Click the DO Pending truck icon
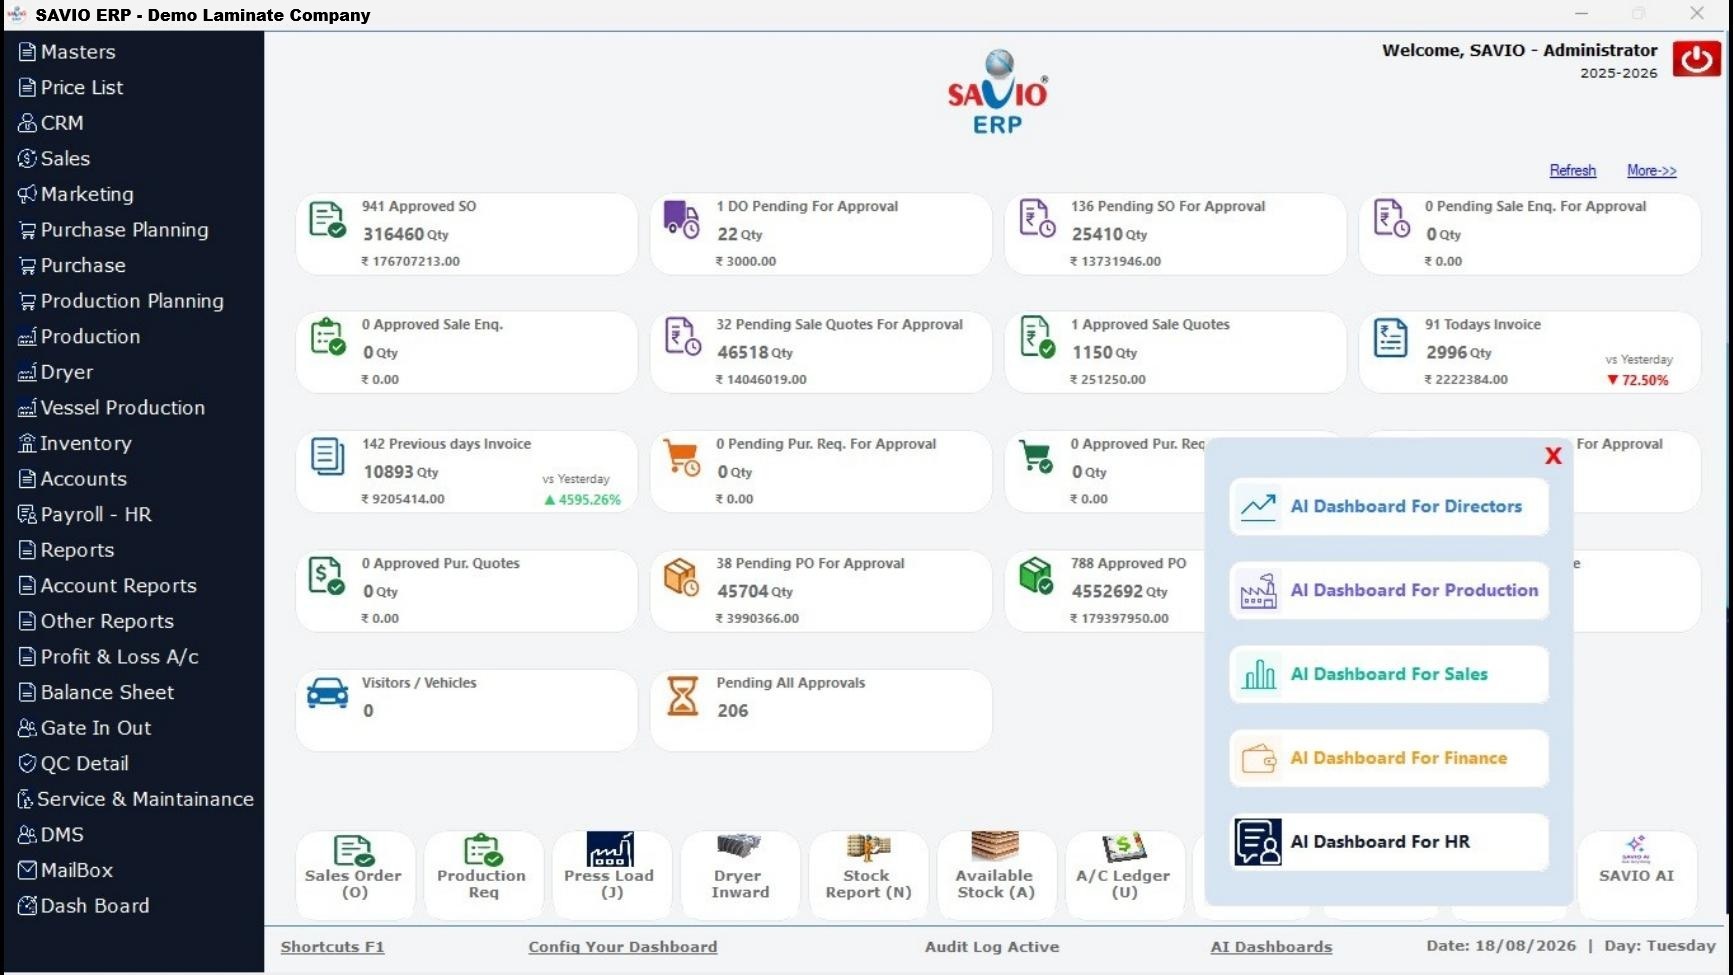 682,219
